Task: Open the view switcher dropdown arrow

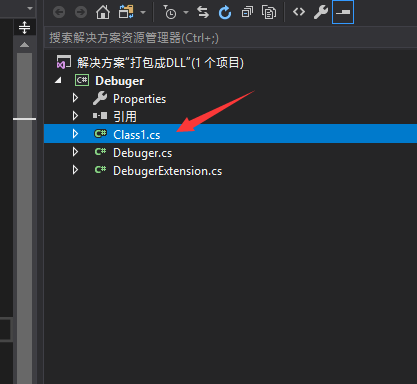Action: click(143, 13)
